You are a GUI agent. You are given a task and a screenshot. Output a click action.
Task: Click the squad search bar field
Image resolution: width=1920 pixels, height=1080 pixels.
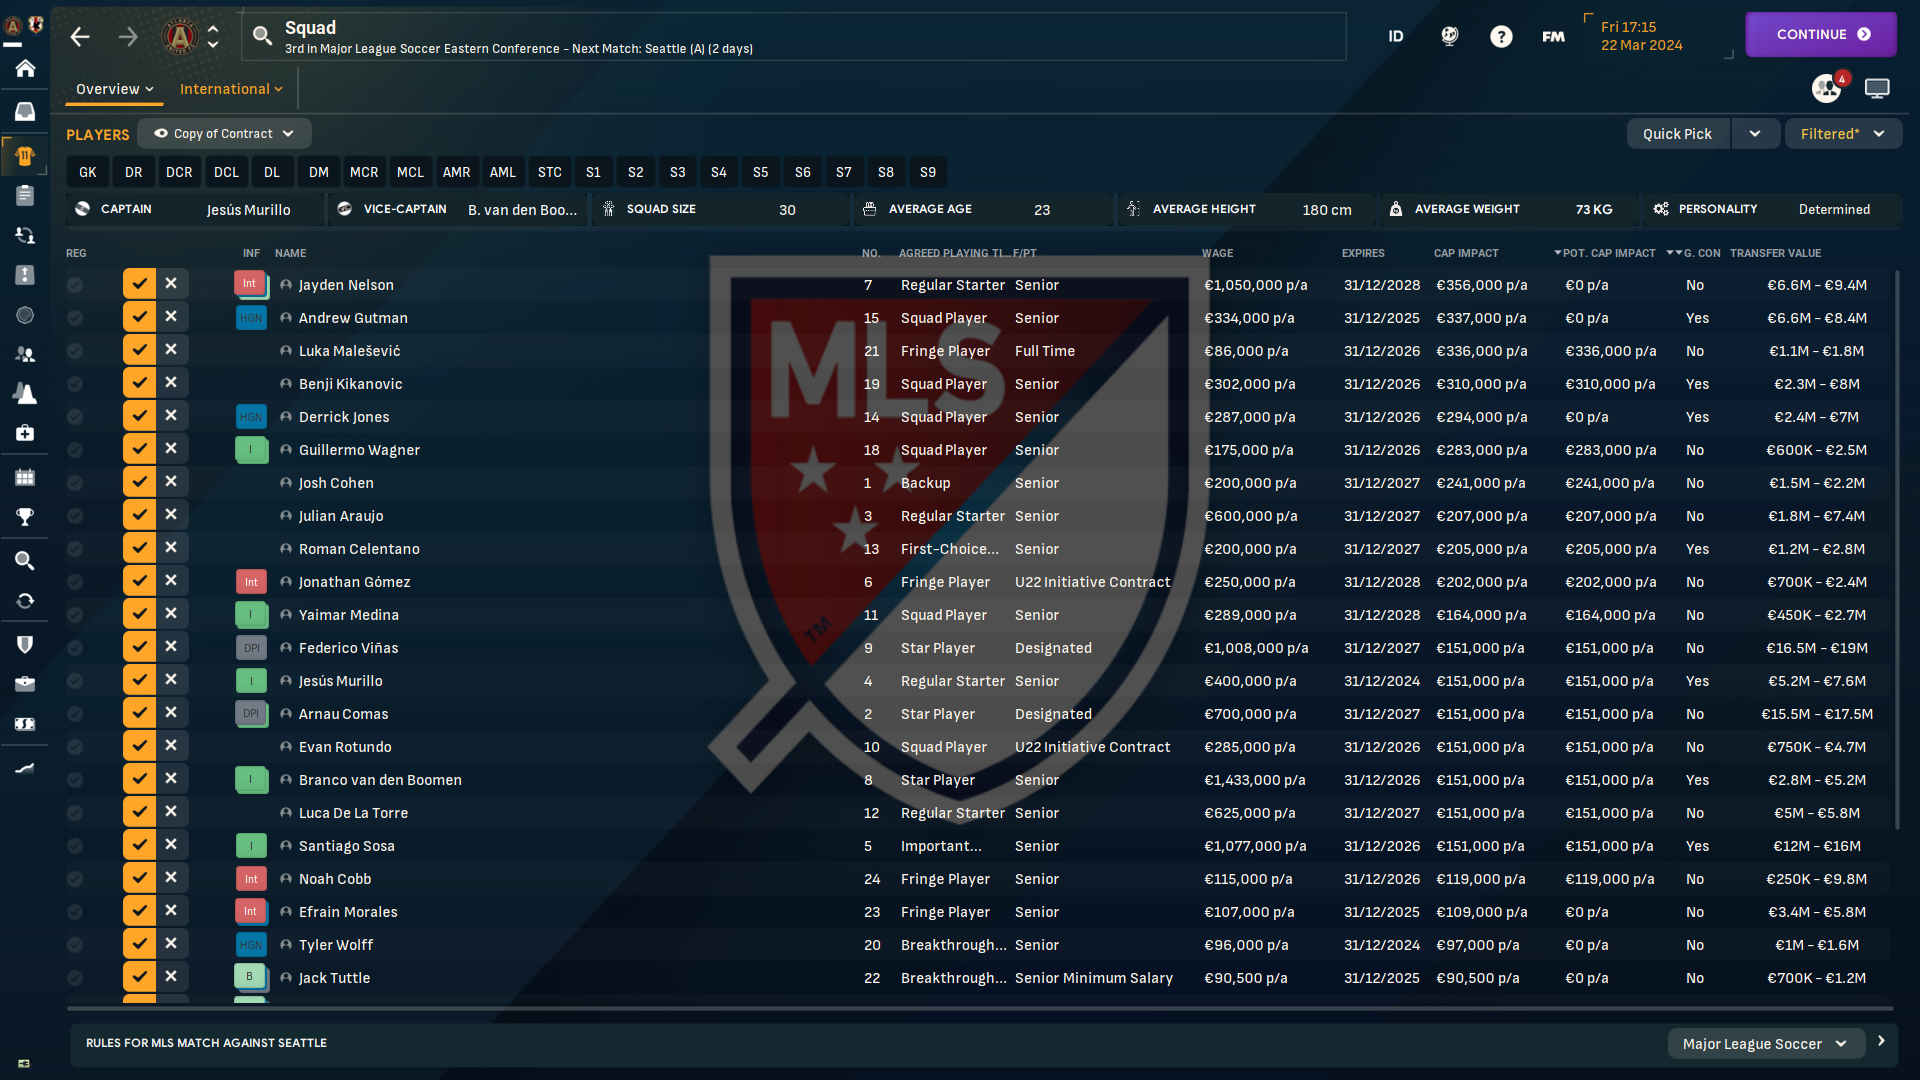(794, 37)
